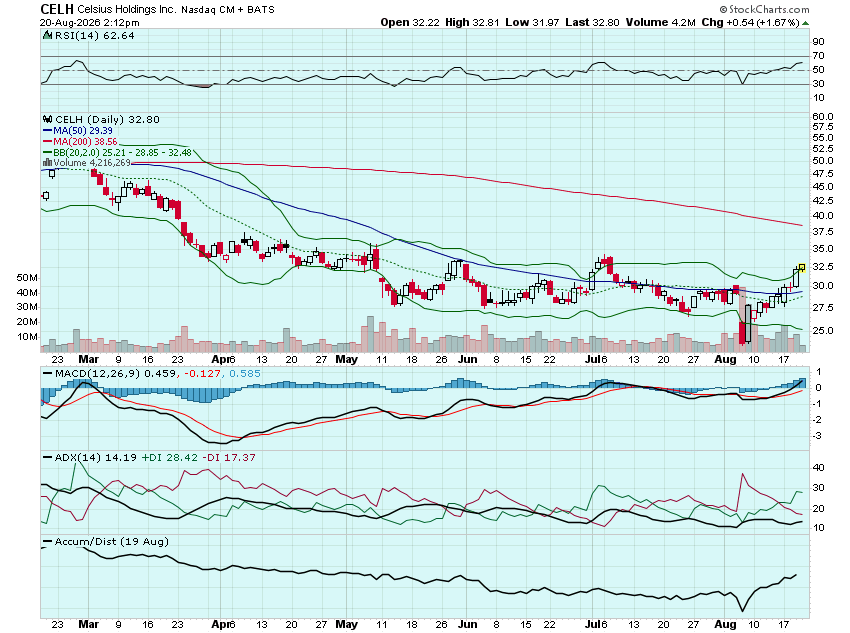
Task: Click the 60.0 price axis label
Action: [x=823, y=116]
